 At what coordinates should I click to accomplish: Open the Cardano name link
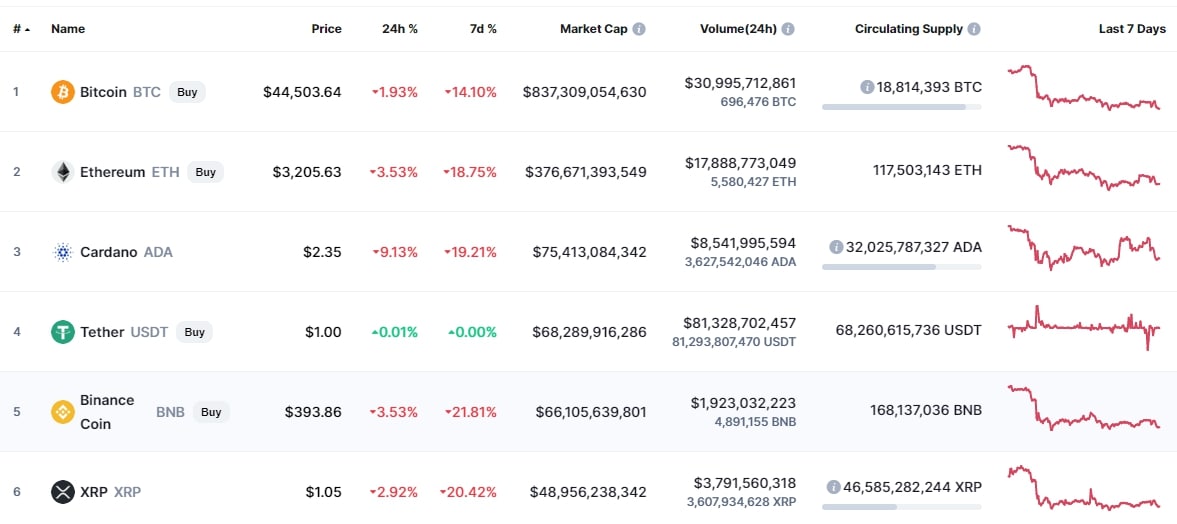(x=109, y=252)
